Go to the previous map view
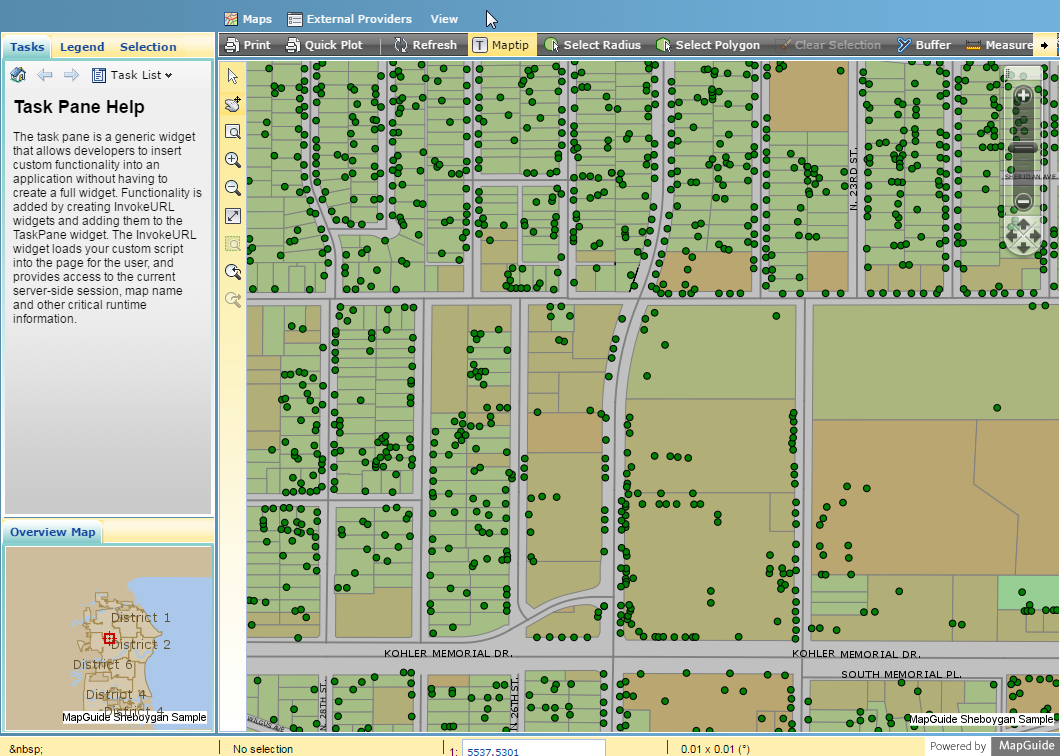This screenshot has height=756, width=1060. 233,272
